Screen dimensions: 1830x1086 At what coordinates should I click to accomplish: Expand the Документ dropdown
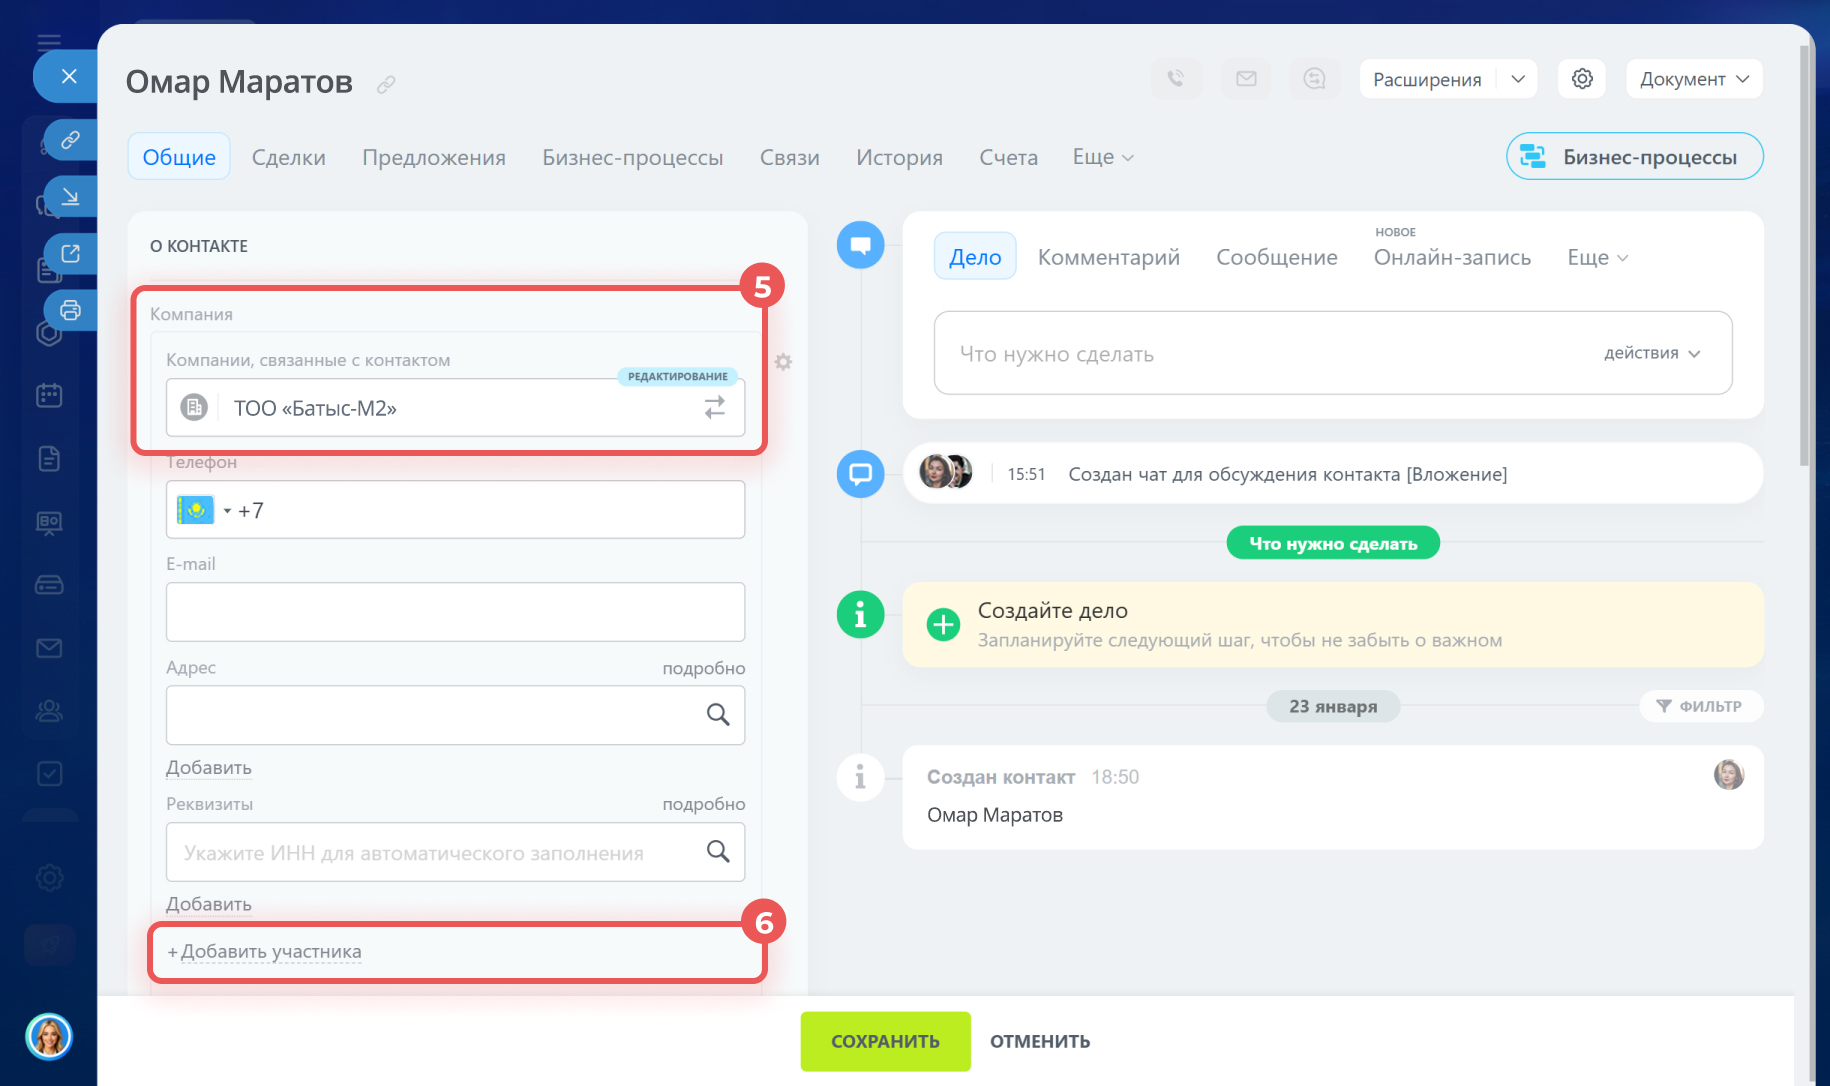click(1694, 79)
